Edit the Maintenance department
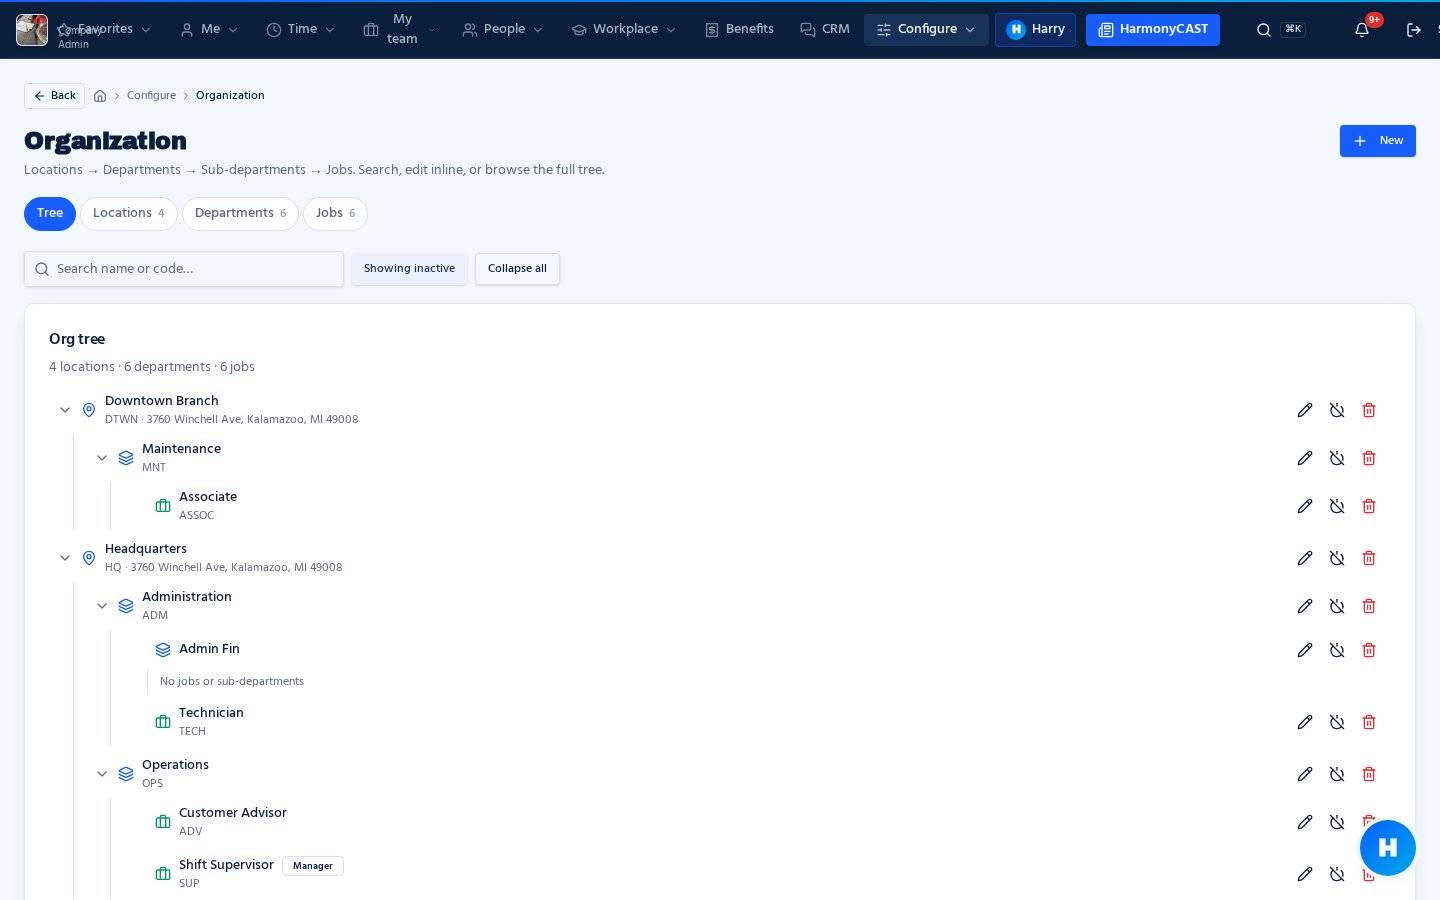The image size is (1440, 900). click(1305, 458)
